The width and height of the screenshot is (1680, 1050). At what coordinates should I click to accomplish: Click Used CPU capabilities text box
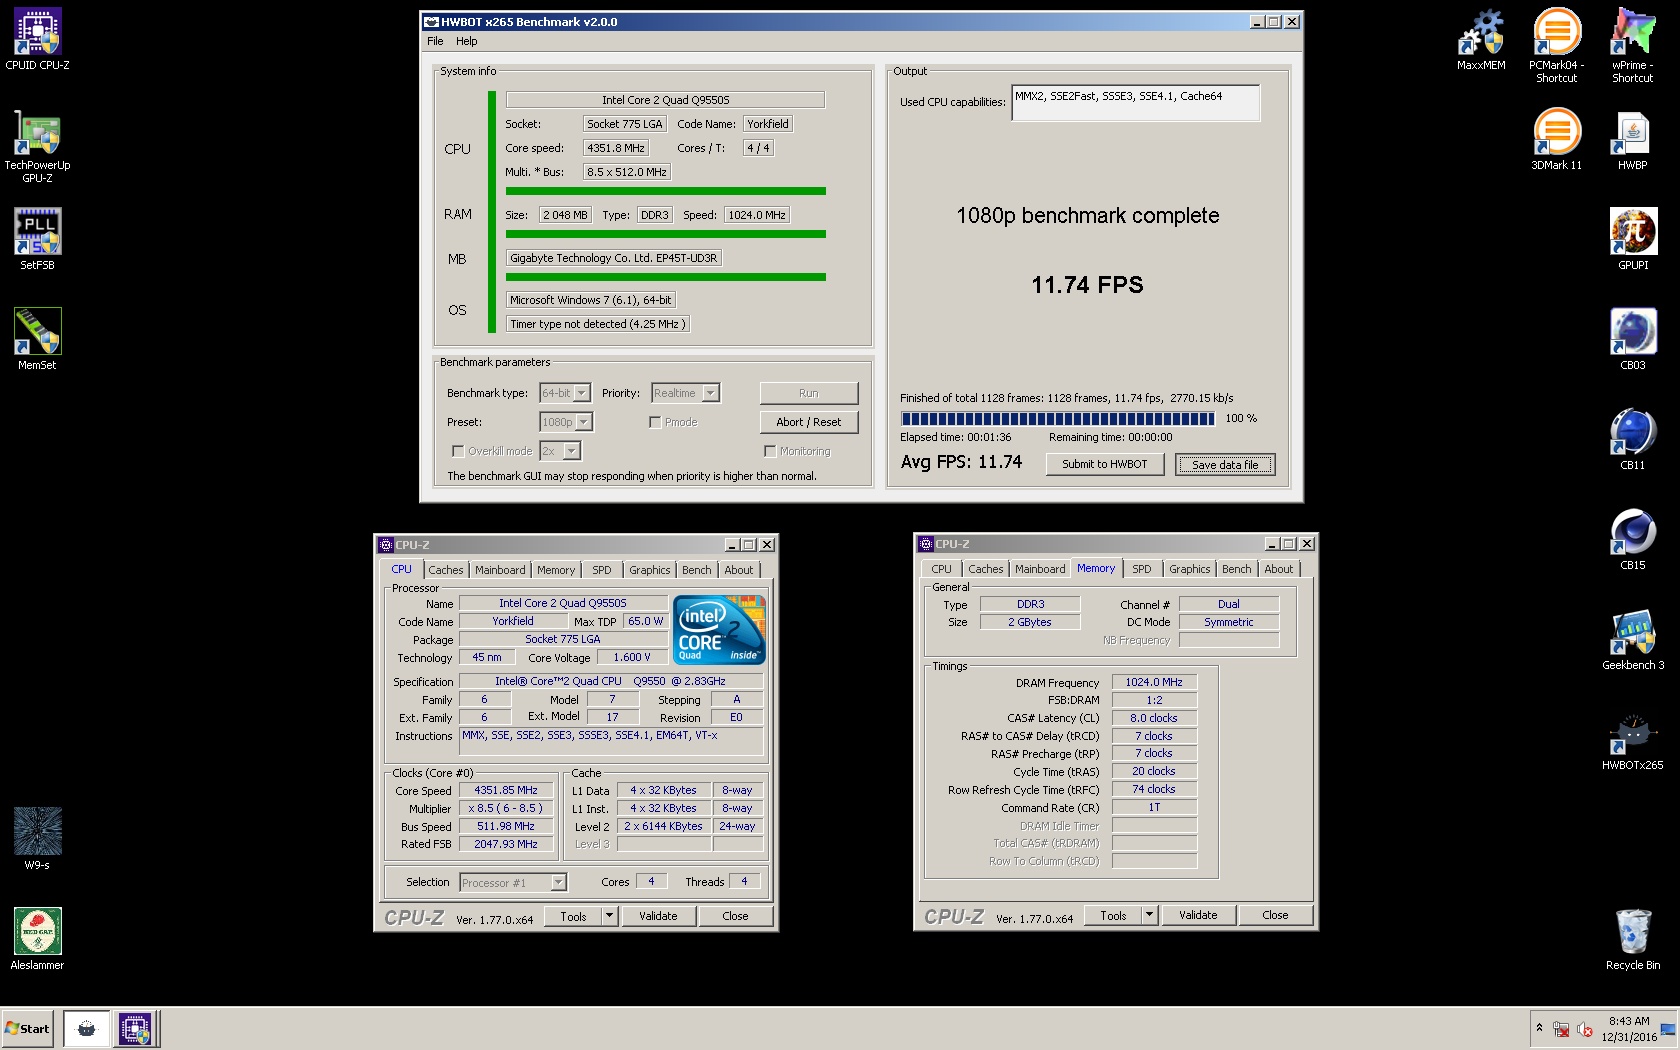(1135, 103)
